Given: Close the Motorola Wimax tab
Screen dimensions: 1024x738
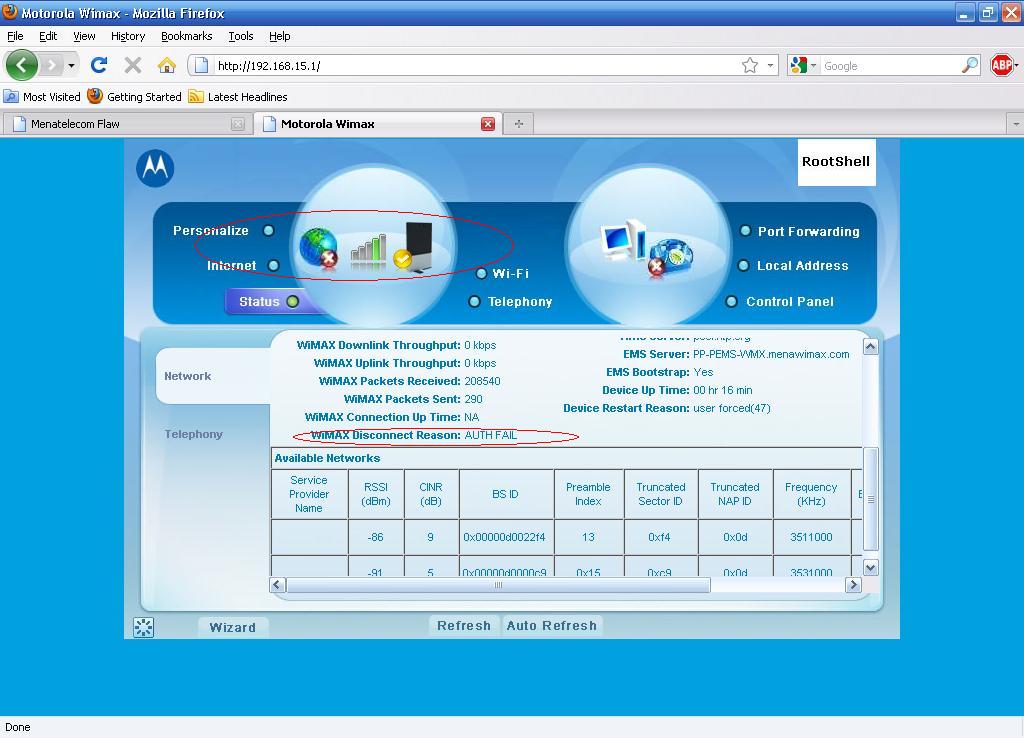Looking at the screenshot, I should [488, 124].
